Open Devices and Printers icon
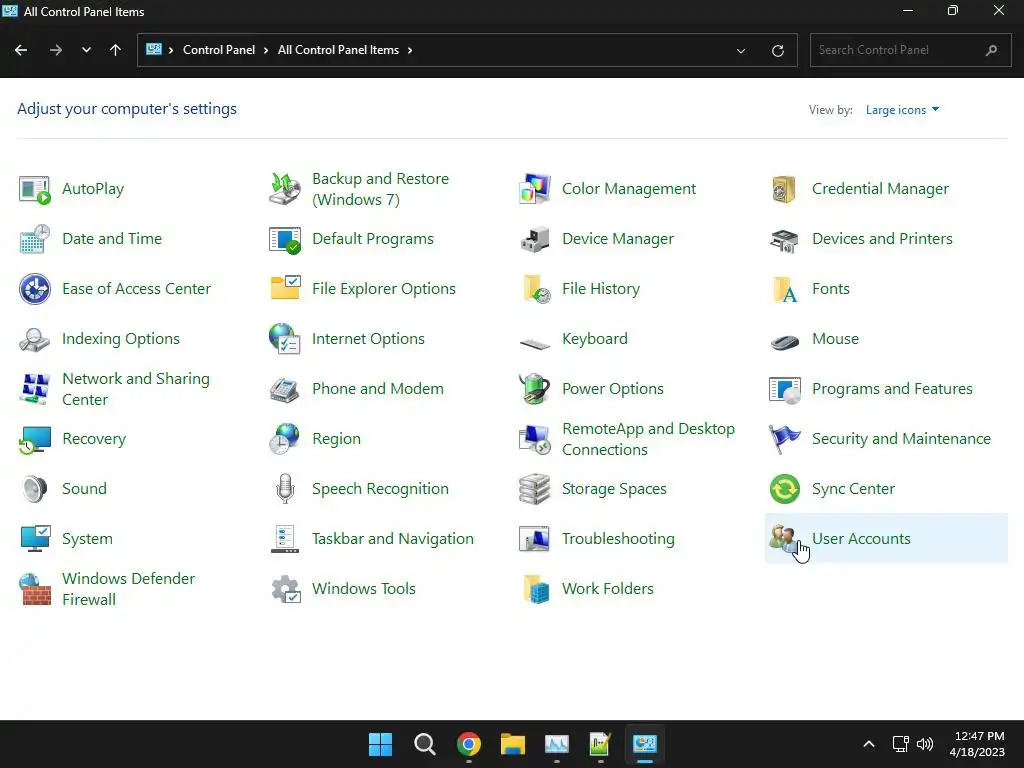Viewport: 1024px width, 768px height. [784, 239]
